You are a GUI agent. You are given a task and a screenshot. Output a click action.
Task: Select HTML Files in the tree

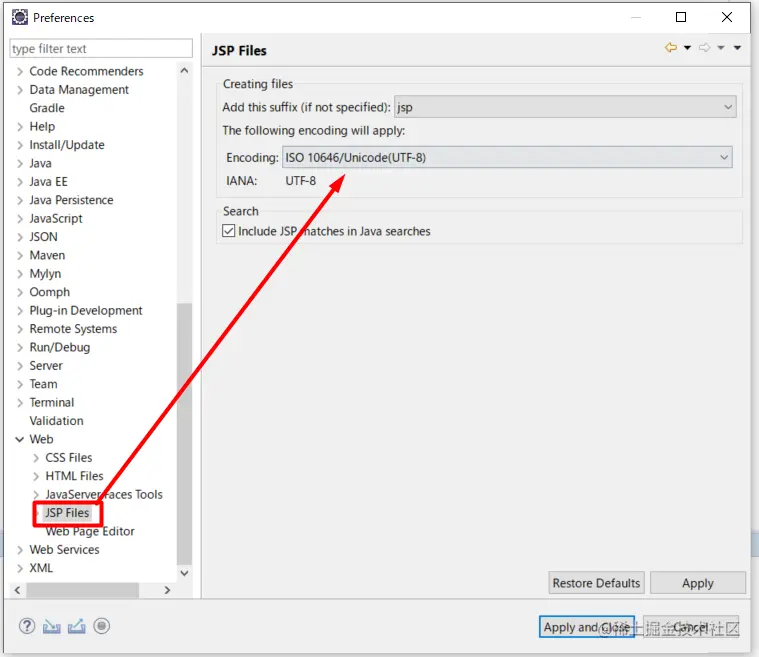coord(74,476)
